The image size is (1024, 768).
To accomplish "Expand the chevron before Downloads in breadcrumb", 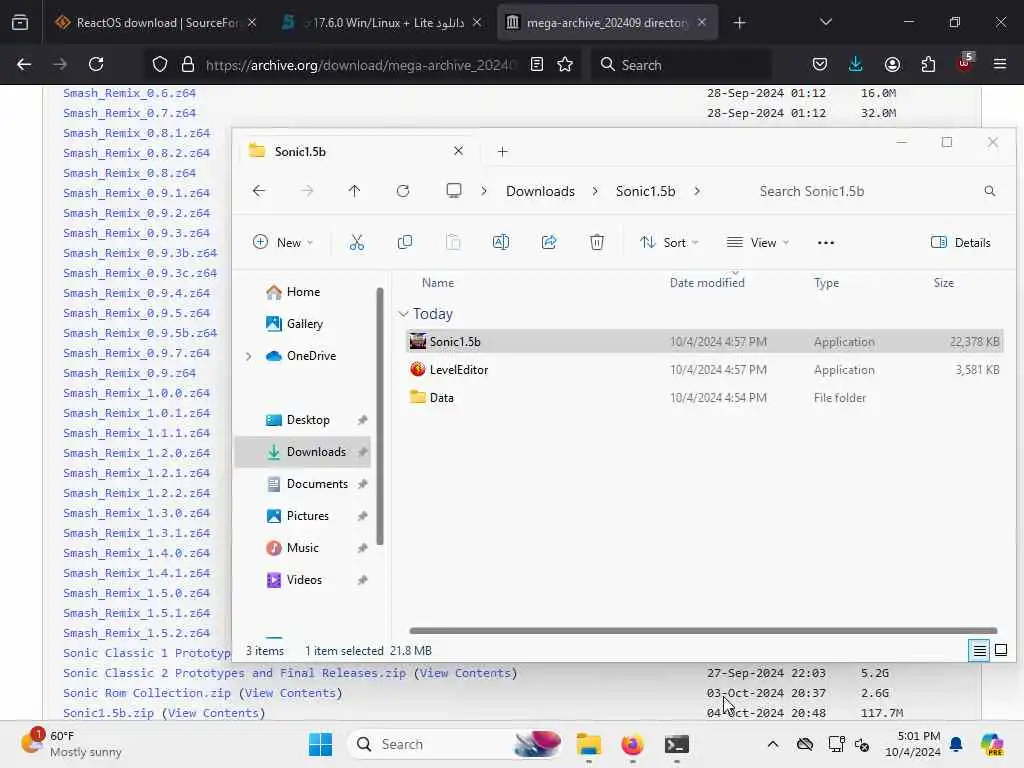I will pos(484,191).
